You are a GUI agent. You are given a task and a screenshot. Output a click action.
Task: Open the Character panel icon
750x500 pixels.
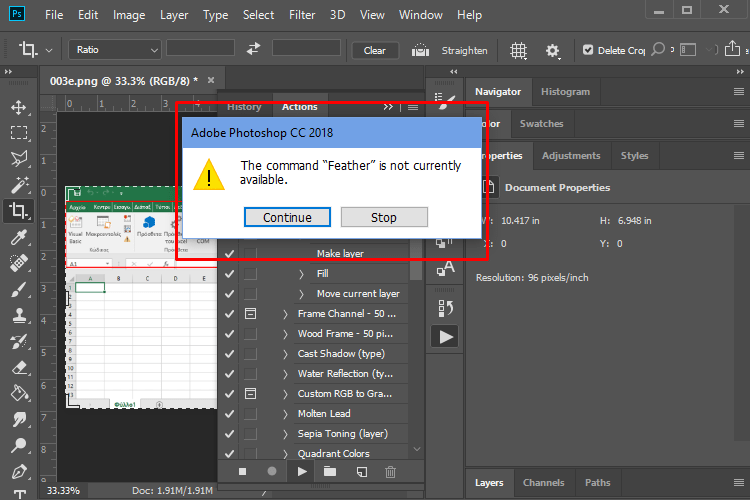[x=445, y=268]
